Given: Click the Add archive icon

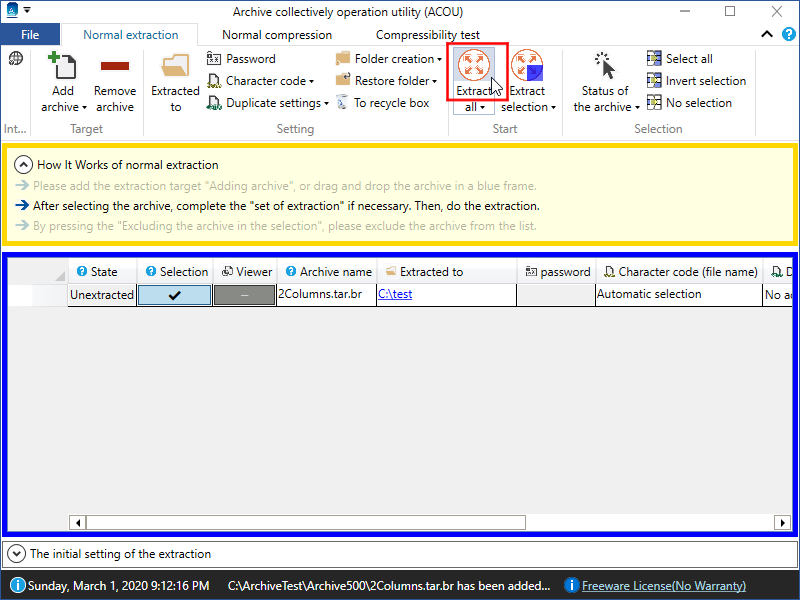Looking at the screenshot, I should click(x=63, y=67).
